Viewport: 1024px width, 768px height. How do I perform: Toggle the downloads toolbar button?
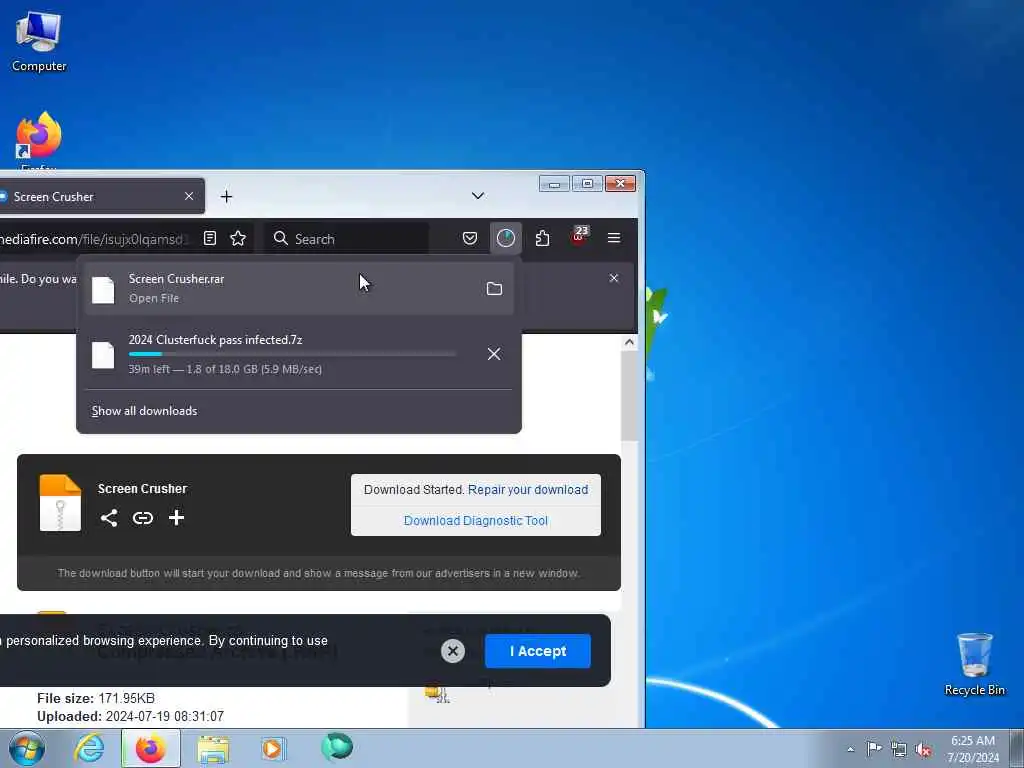505,238
